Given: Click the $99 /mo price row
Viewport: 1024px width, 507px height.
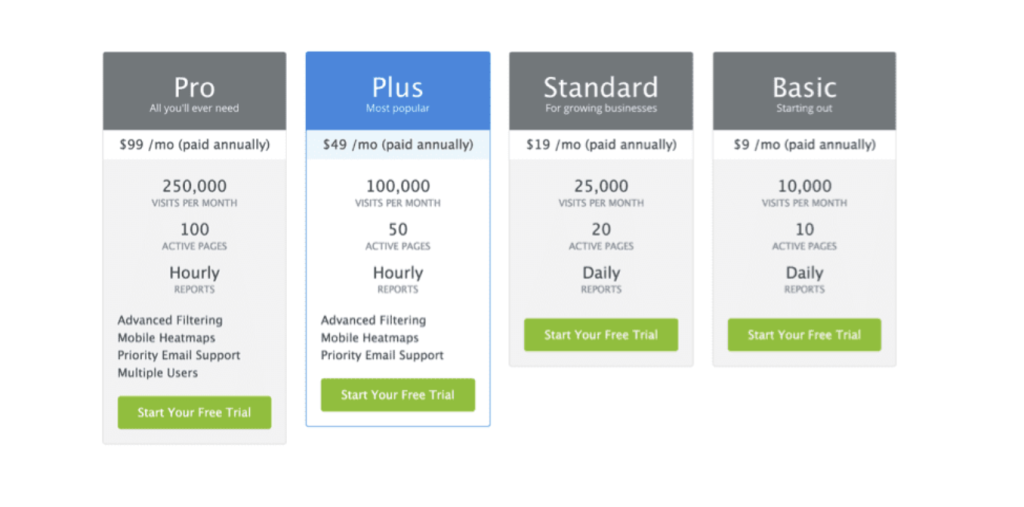Looking at the screenshot, I should (x=195, y=144).
